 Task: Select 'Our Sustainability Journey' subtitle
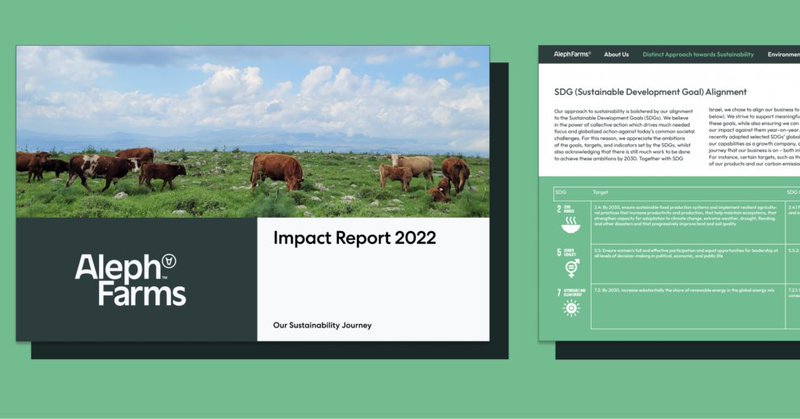pyautogui.click(x=322, y=325)
